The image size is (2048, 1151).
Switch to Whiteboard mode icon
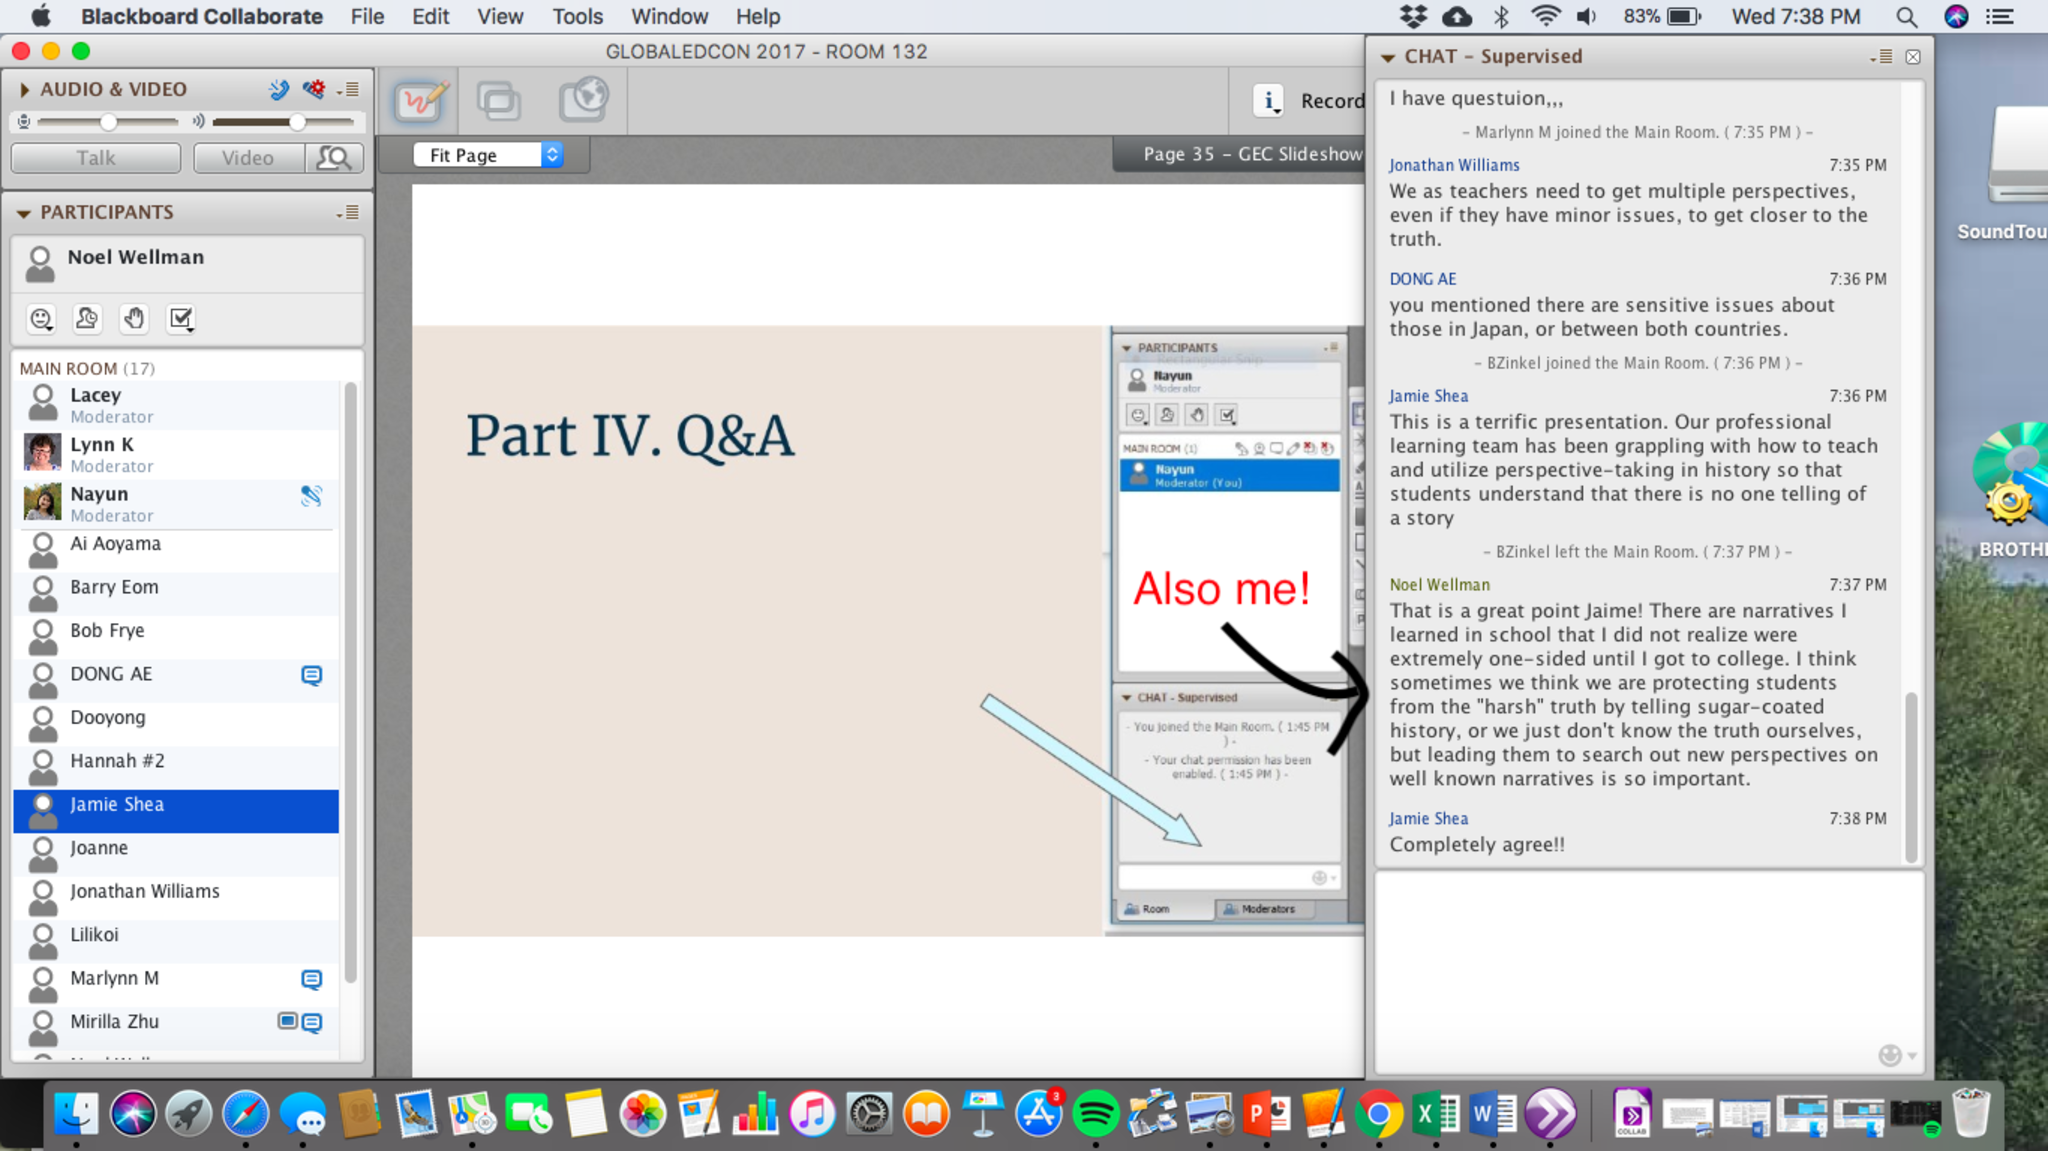[419, 100]
